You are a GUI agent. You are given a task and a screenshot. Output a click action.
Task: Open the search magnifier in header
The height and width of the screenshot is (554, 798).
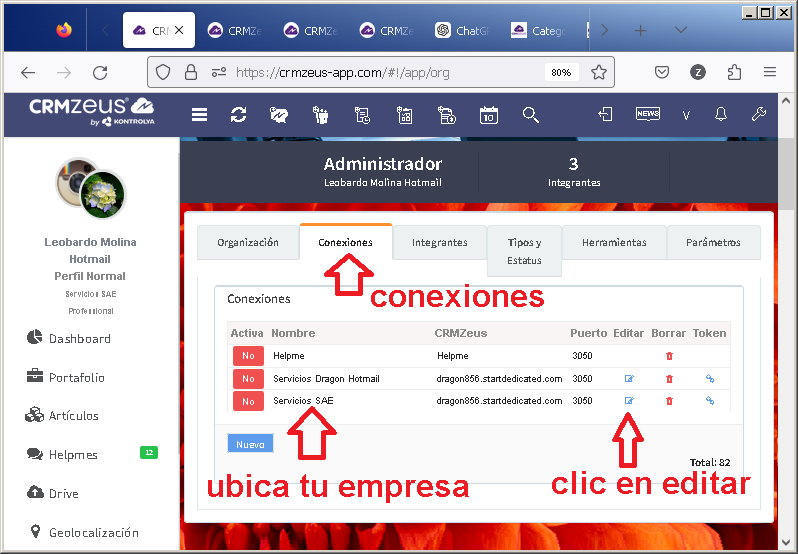tap(531, 115)
